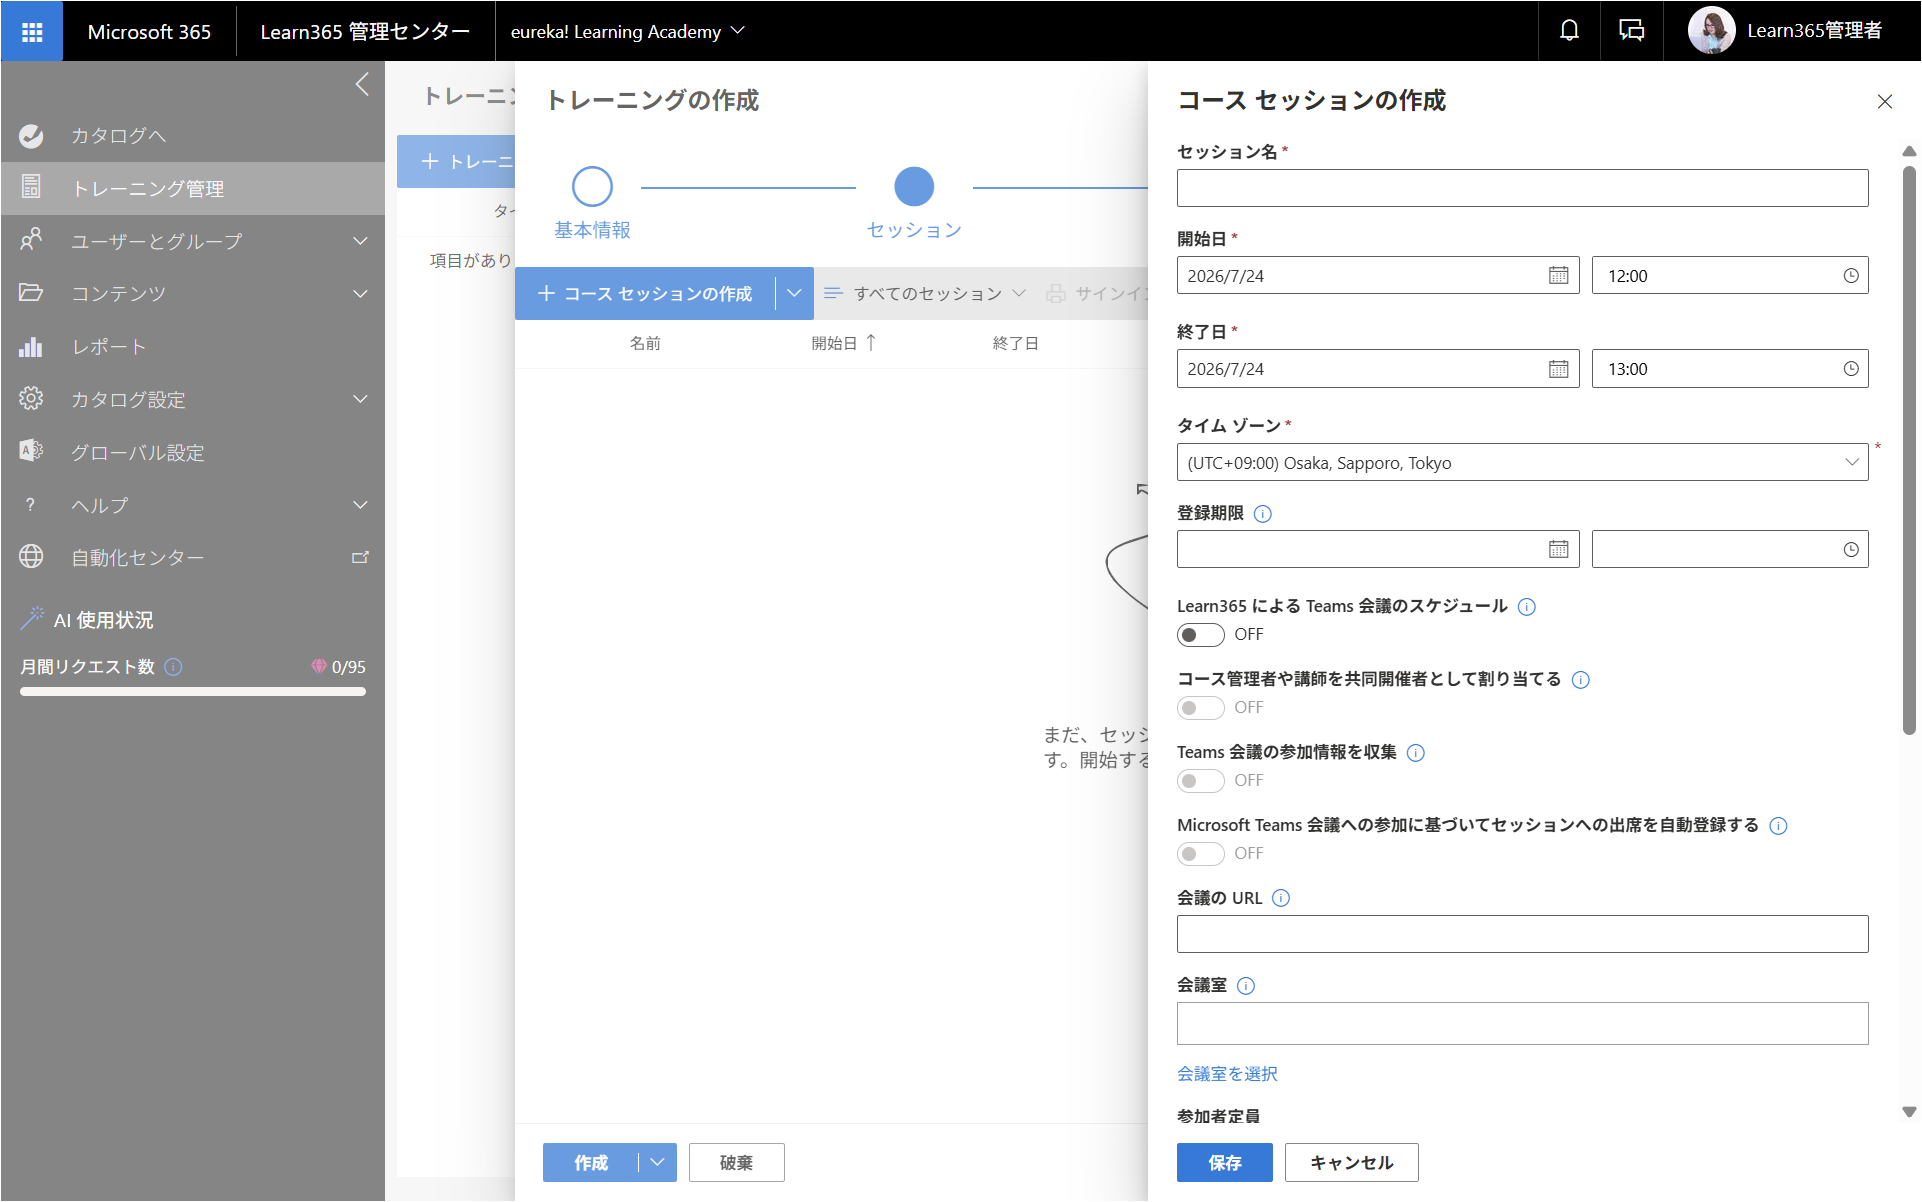Open the clock picker for the start time 12:00
This screenshot has width=1922, height=1202.
(1850, 276)
